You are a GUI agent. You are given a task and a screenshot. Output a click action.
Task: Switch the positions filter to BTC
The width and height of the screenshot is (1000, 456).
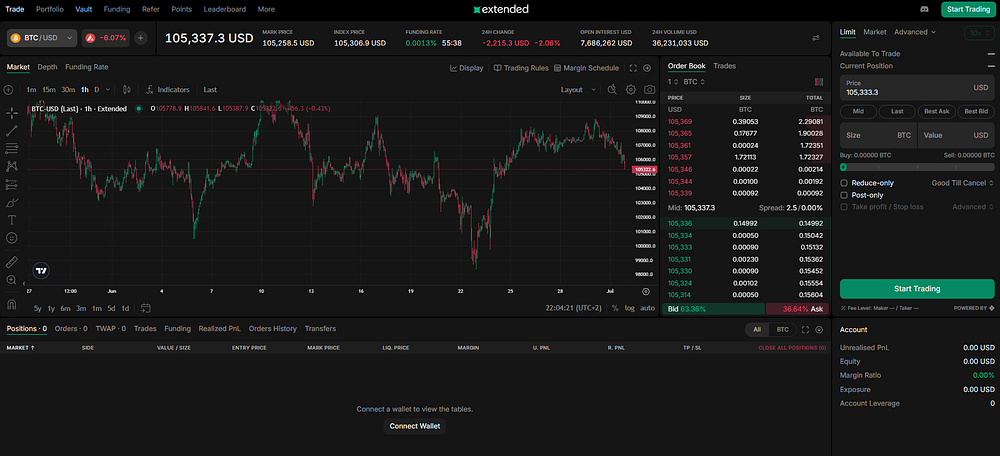(782, 330)
